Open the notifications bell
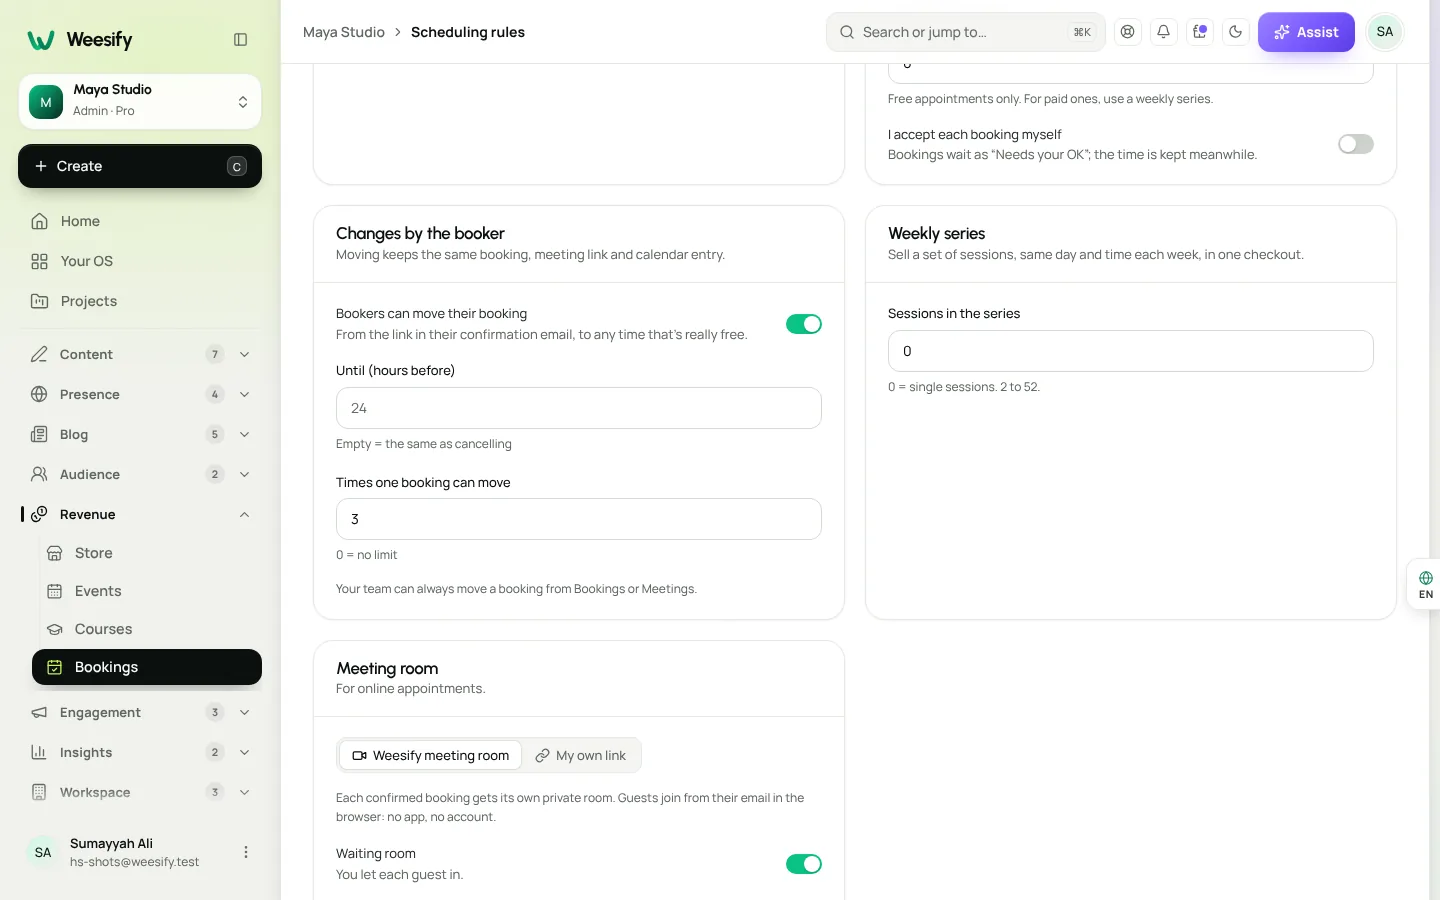 [1164, 32]
